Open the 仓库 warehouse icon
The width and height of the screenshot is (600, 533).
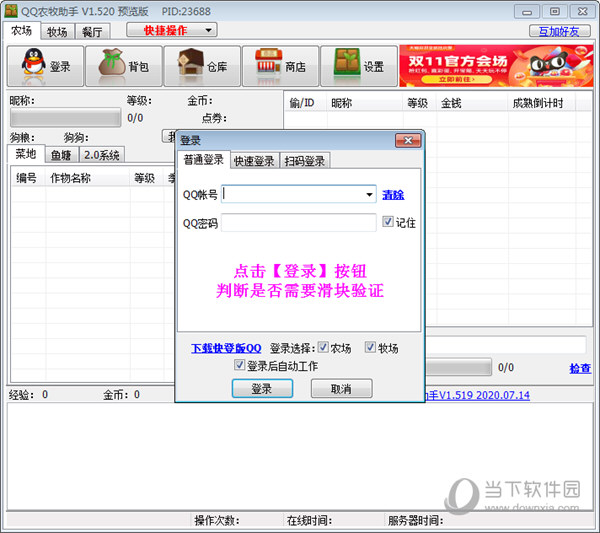click(201, 67)
